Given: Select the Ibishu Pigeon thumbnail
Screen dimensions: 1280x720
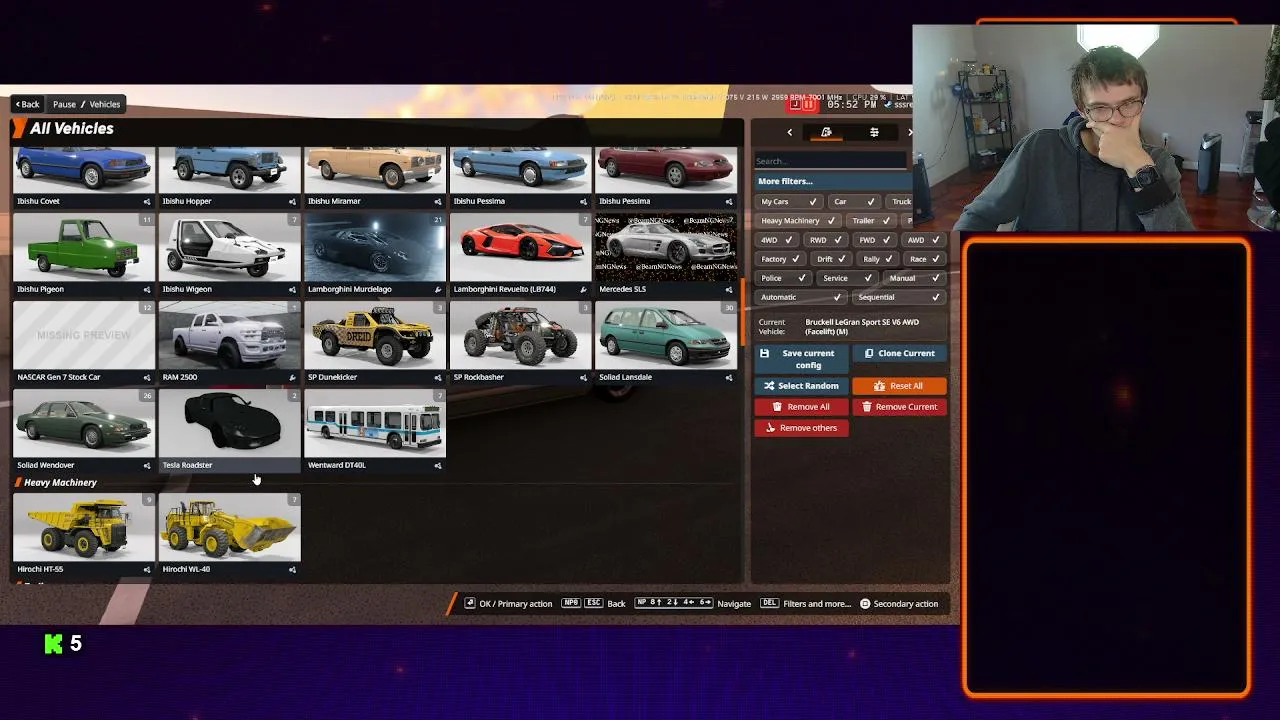Looking at the screenshot, I should pyautogui.click(x=84, y=247).
